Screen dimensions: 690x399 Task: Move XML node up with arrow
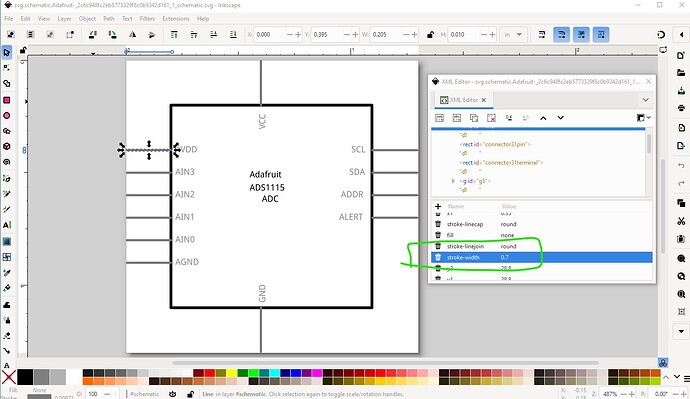click(x=543, y=118)
